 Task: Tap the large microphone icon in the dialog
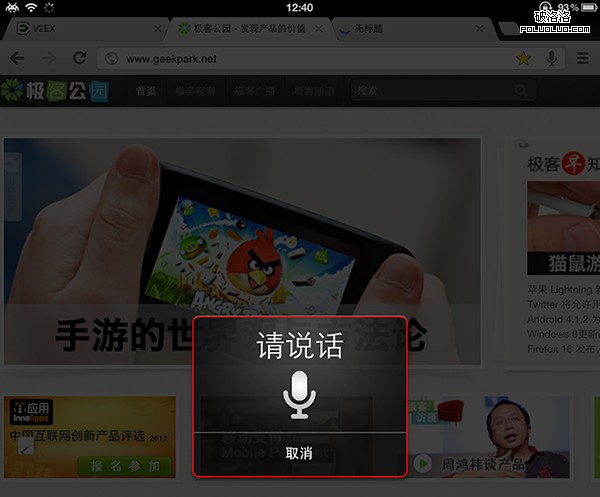[x=299, y=394]
